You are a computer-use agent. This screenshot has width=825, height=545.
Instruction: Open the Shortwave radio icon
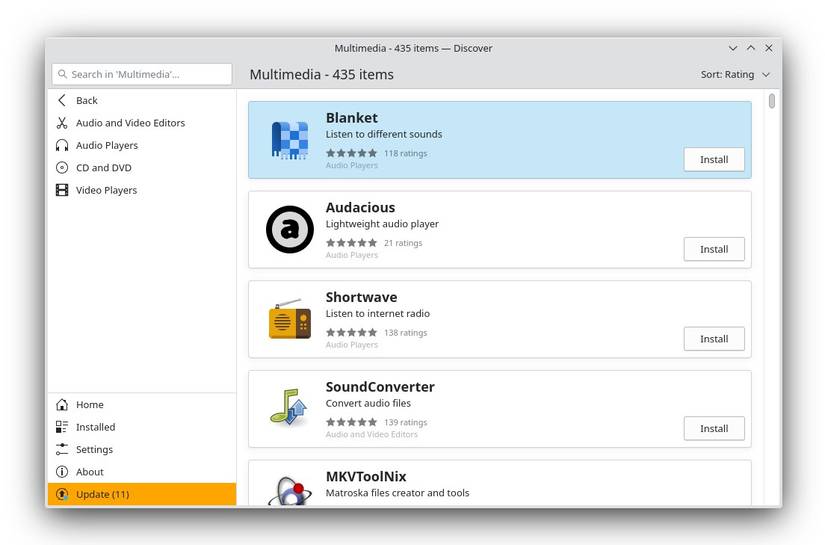click(x=289, y=319)
